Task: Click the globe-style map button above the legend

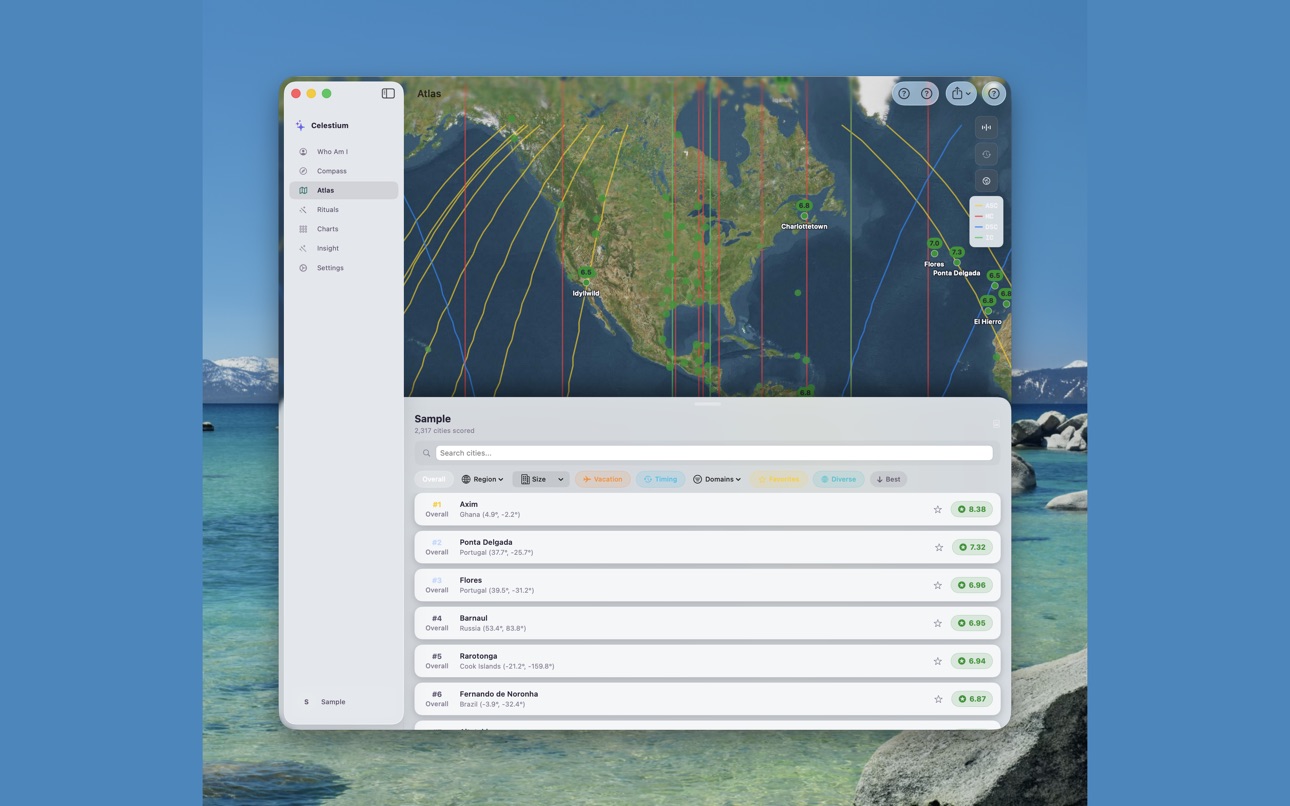Action: 986,181
